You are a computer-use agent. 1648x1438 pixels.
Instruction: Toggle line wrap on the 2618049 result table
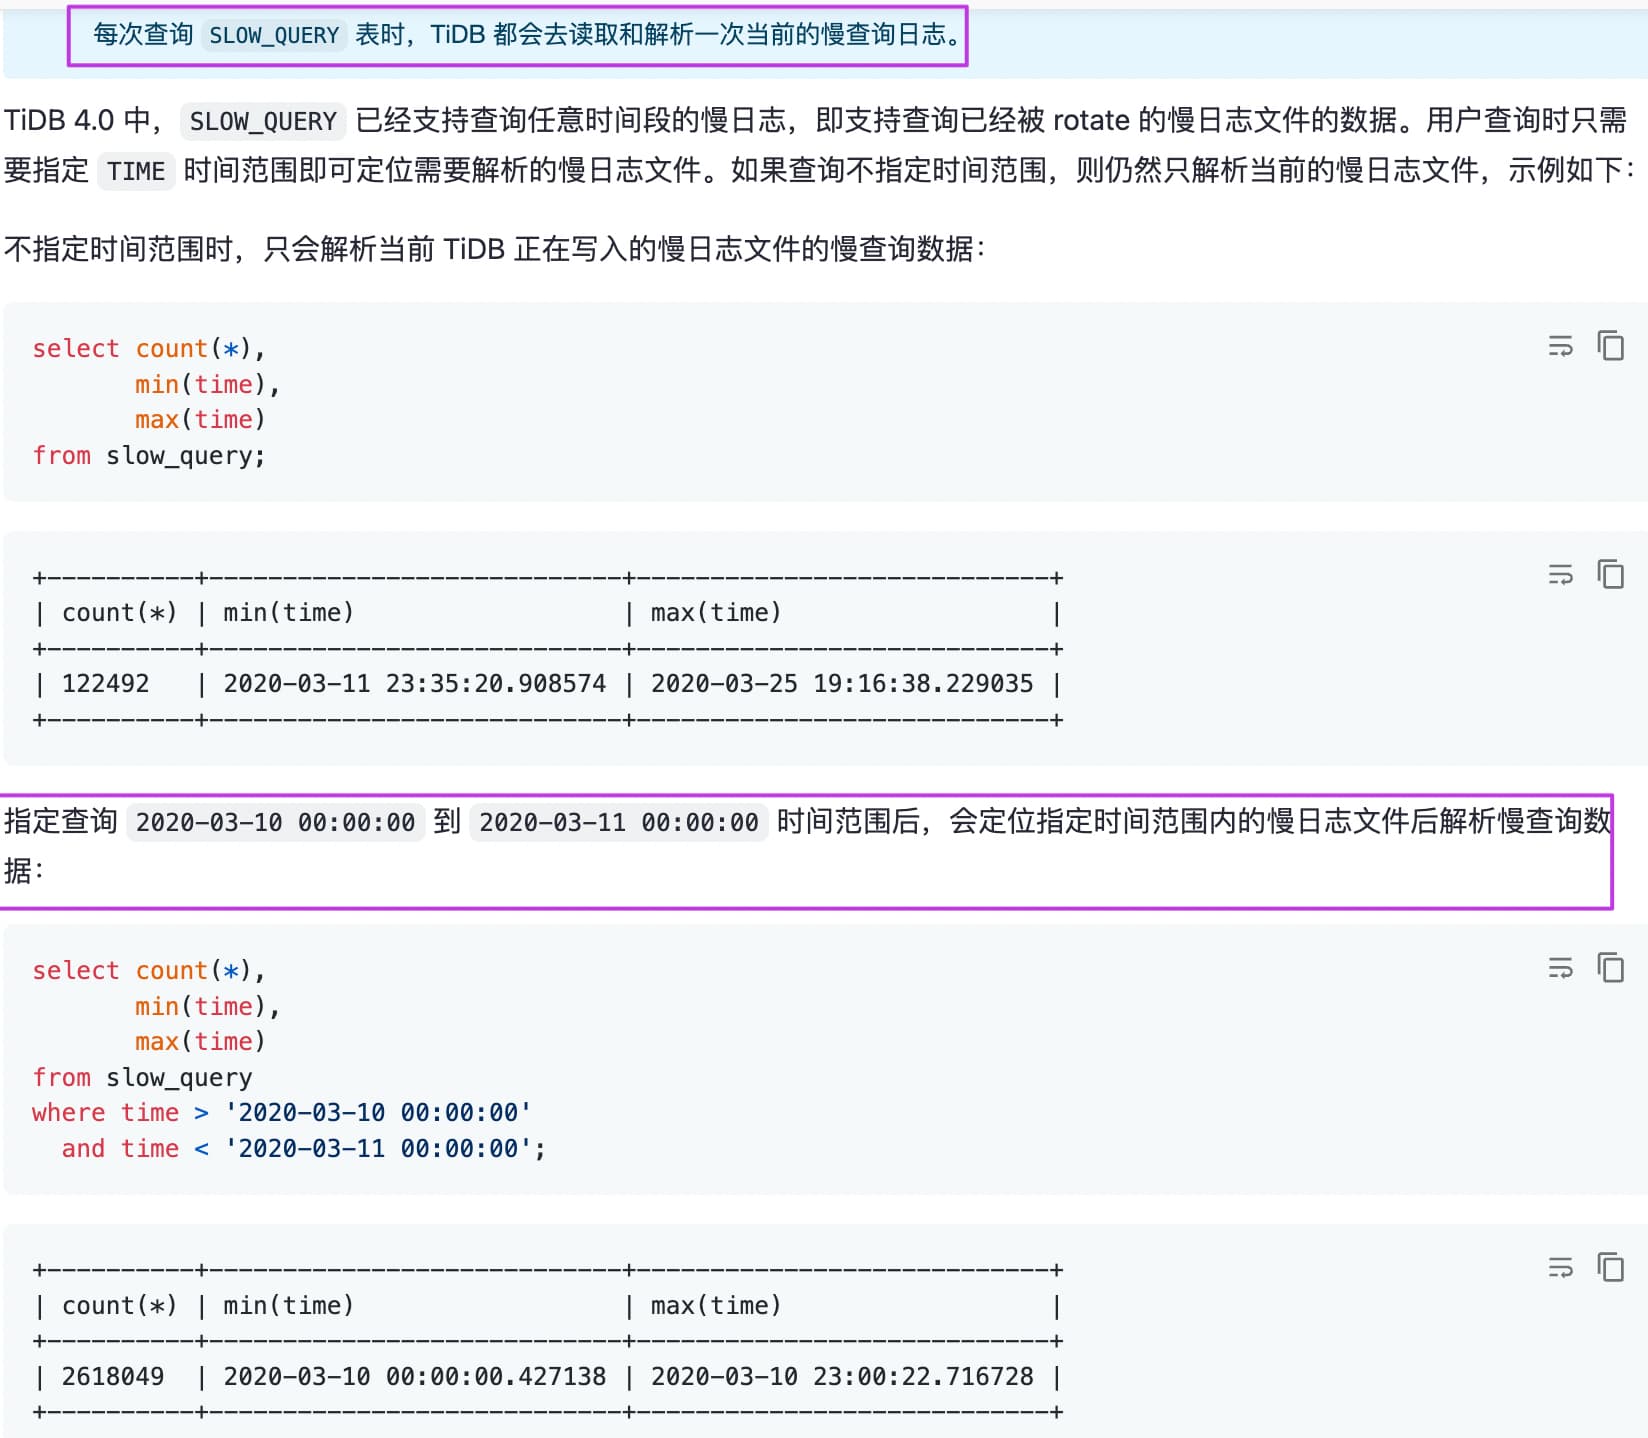[x=1560, y=1267]
